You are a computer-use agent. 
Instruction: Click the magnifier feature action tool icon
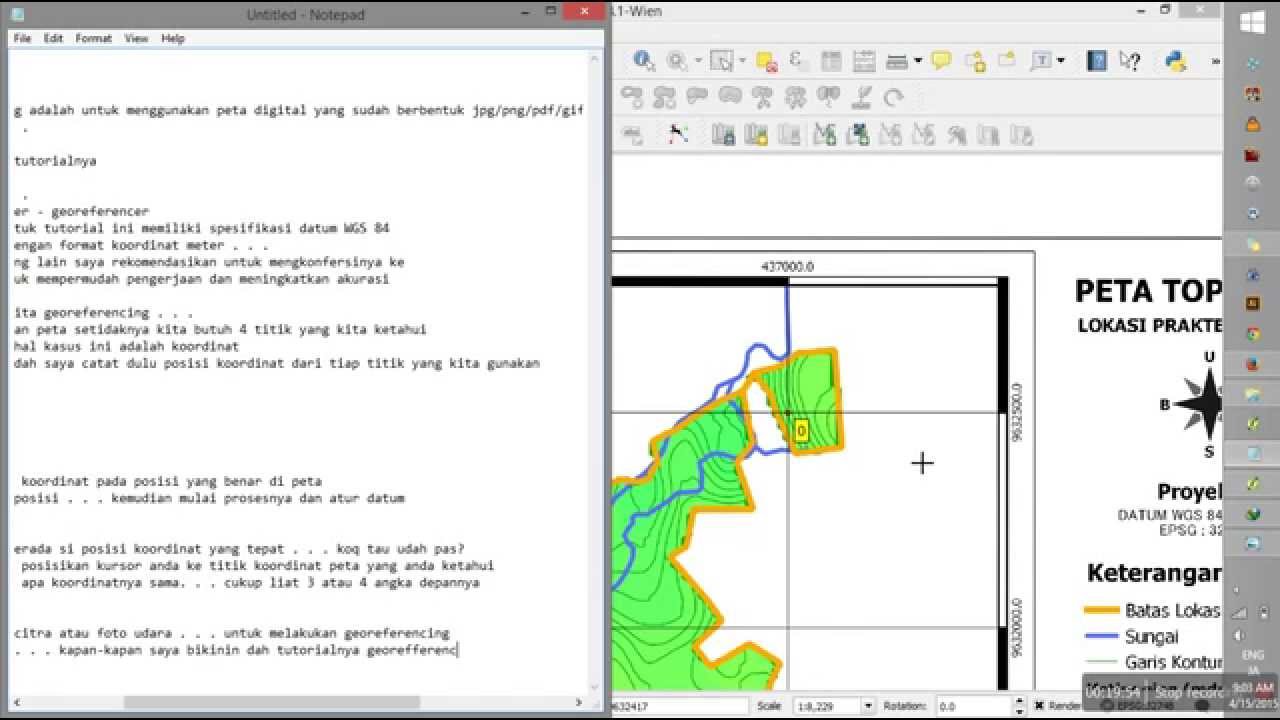point(677,61)
